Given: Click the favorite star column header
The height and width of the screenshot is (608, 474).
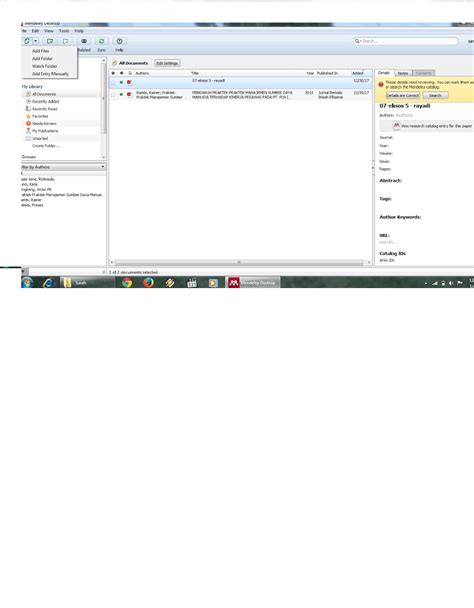Looking at the screenshot, I should (x=113, y=73).
